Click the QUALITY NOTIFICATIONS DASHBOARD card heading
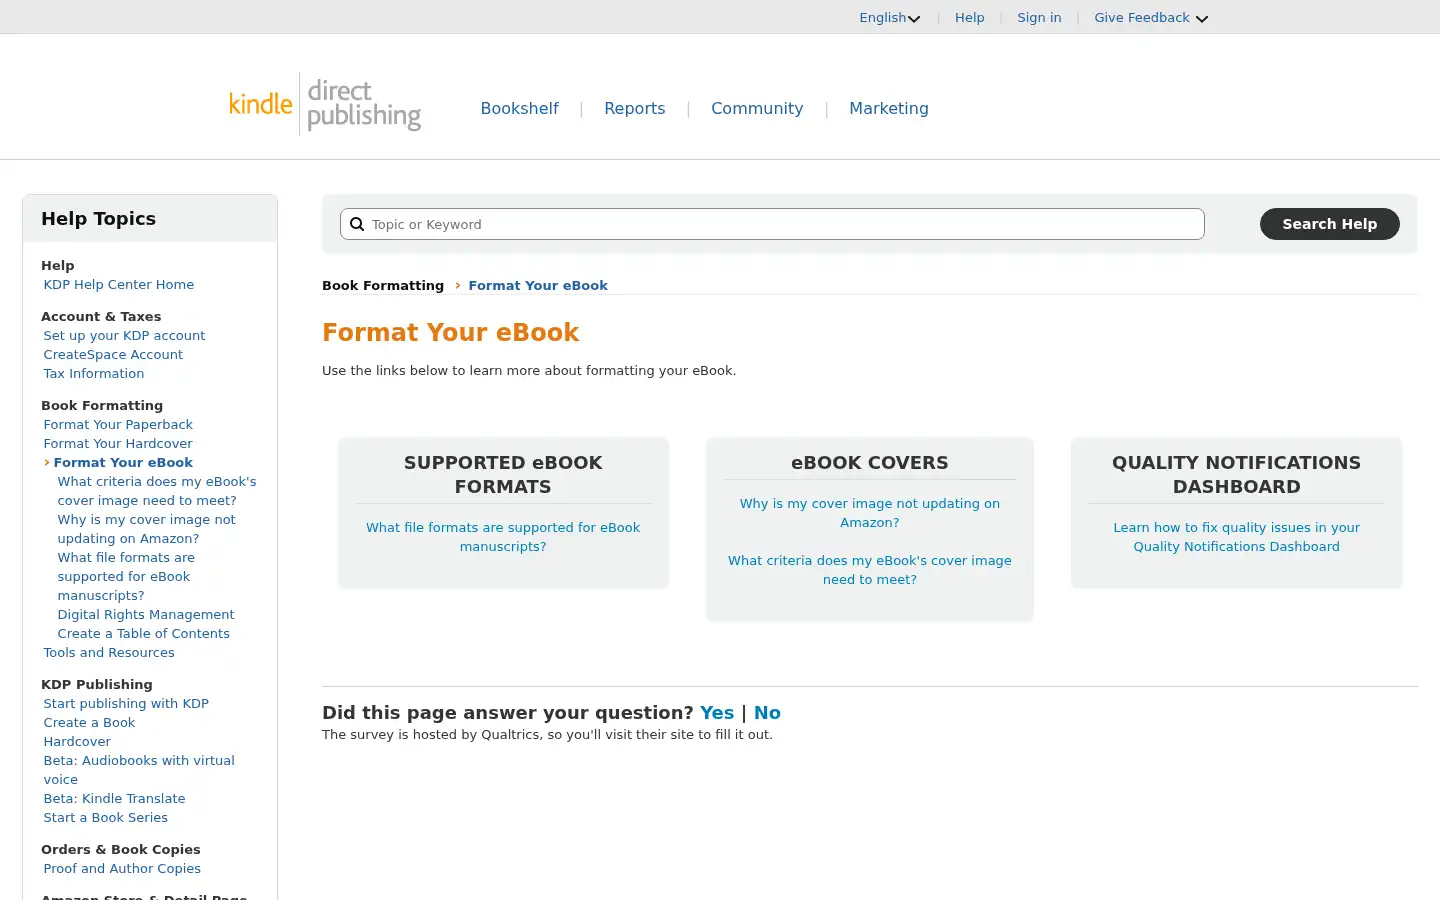Screen dimensions: 1440x900 click(1236, 474)
